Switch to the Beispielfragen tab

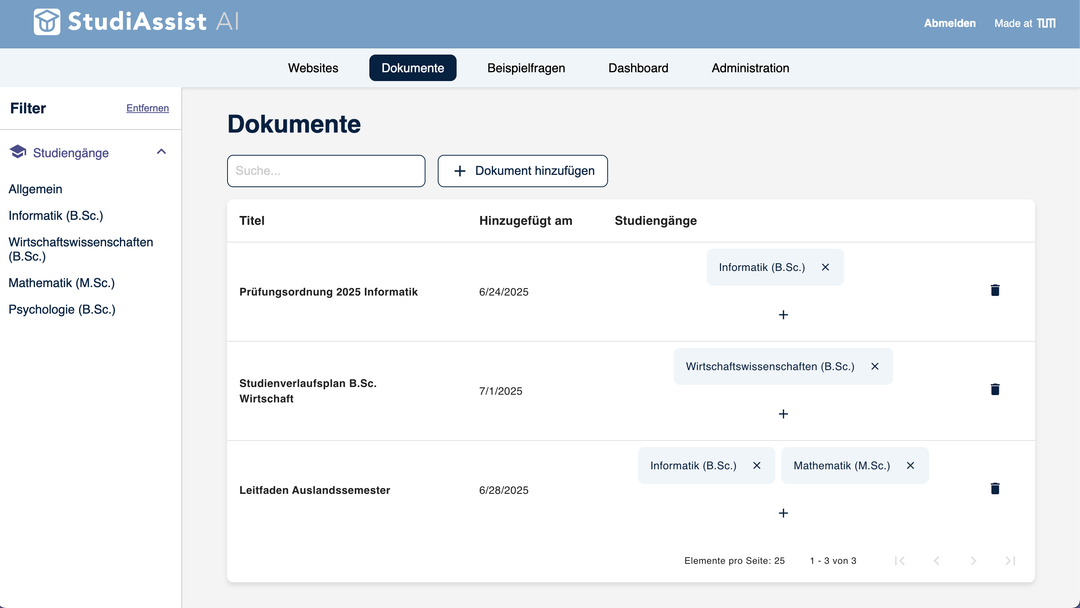[x=525, y=68]
